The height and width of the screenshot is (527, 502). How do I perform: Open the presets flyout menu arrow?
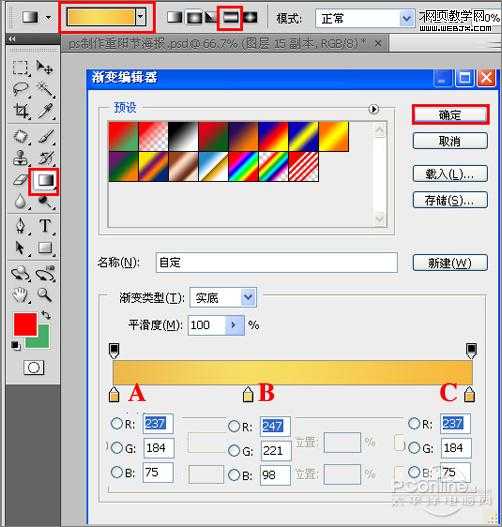pos(373,109)
